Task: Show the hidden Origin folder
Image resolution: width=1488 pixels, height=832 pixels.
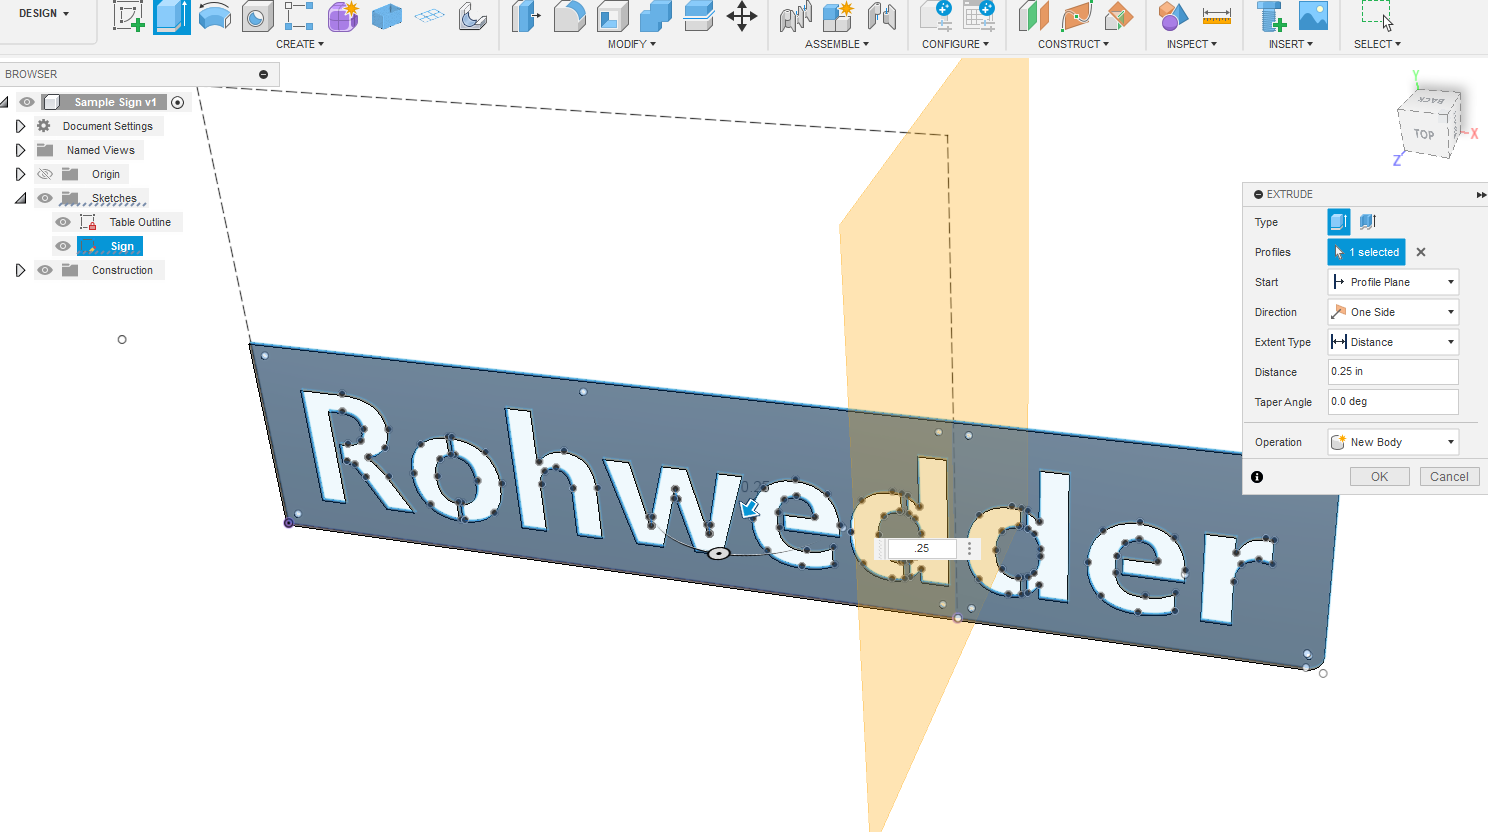Action: pyautogui.click(x=45, y=174)
